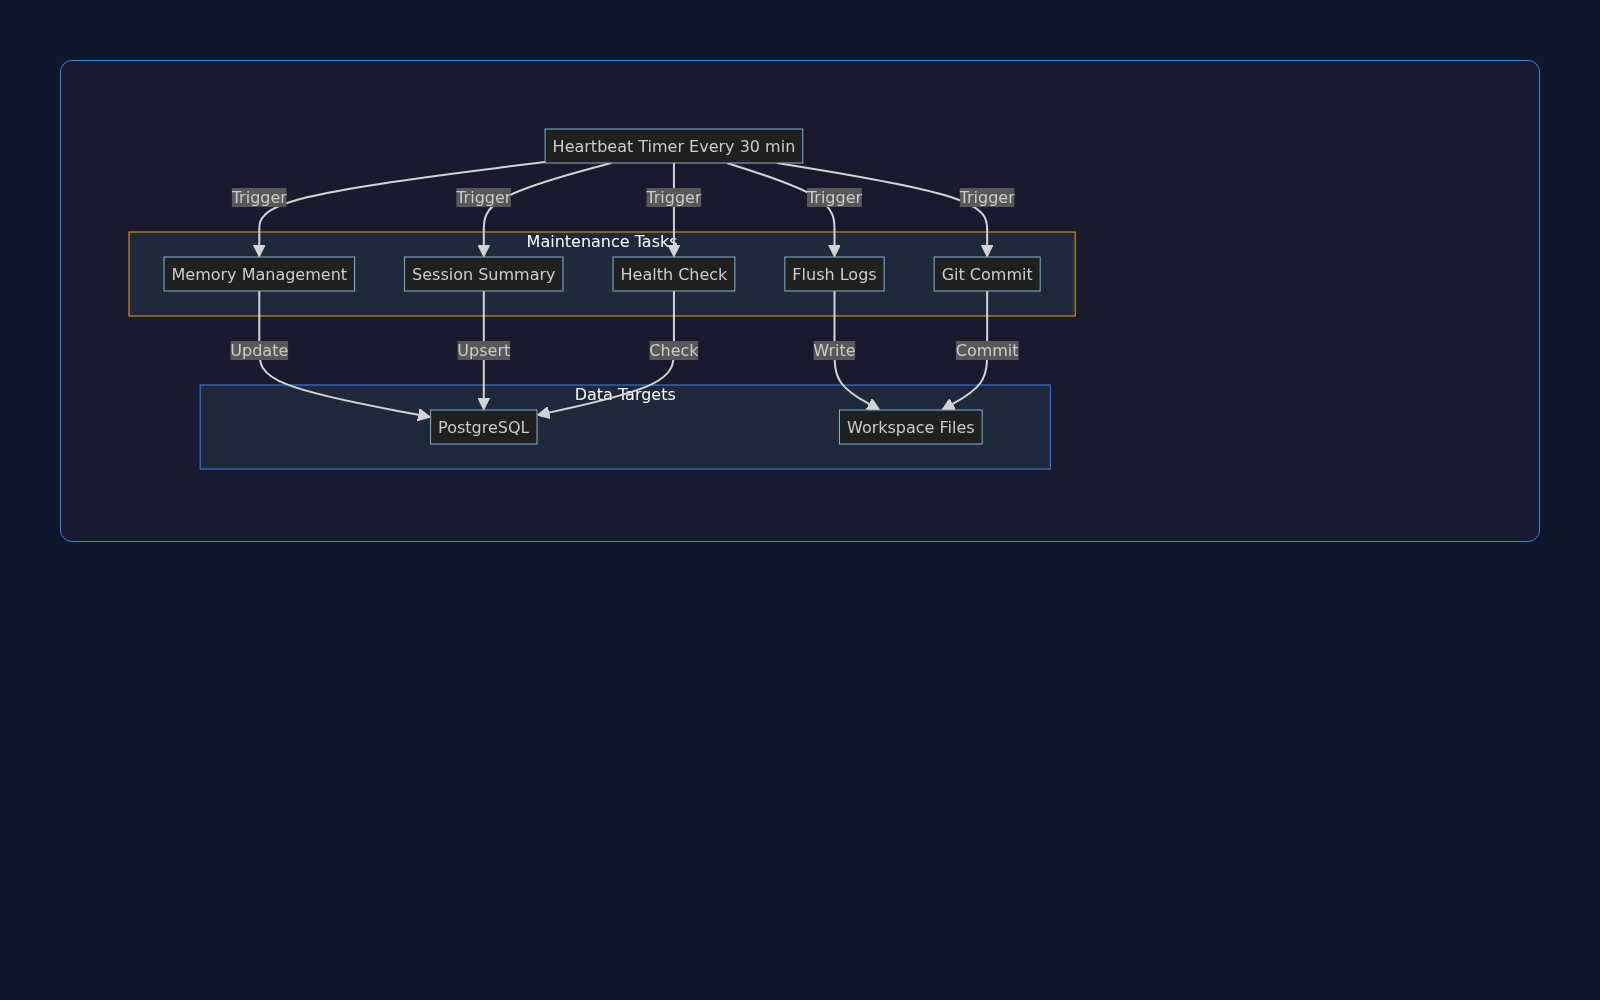Select the Session Summary node
1600x1000 pixels.
pos(483,274)
